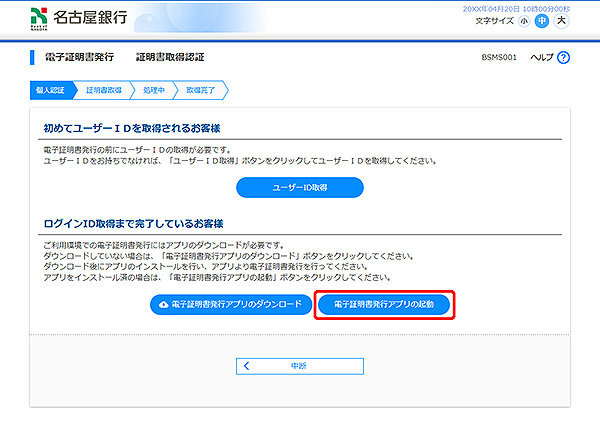This screenshot has height=429, width=600.
Task: Select the 処理中 step tab
Action: (153, 90)
